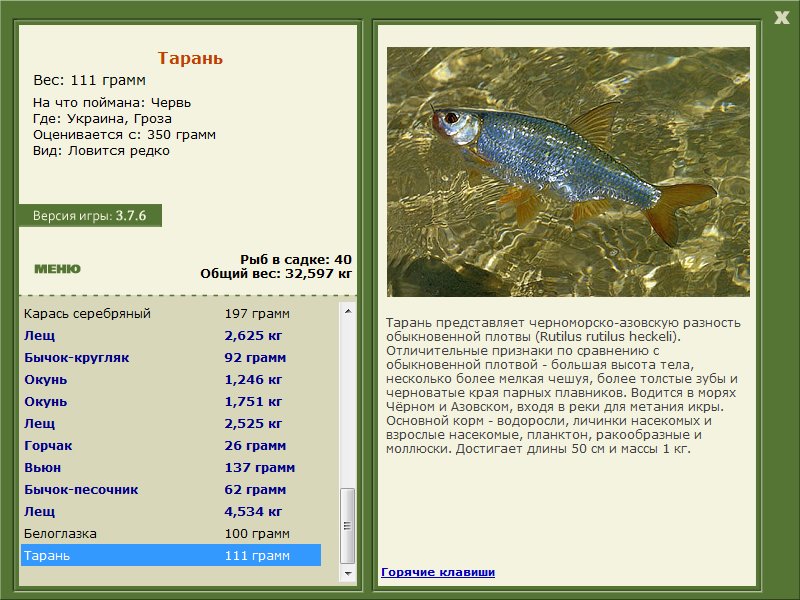Image resolution: width=800 pixels, height=600 pixels.
Task: Click the fish list scrollbar thumb
Action: pyautogui.click(x=348, y=526)
